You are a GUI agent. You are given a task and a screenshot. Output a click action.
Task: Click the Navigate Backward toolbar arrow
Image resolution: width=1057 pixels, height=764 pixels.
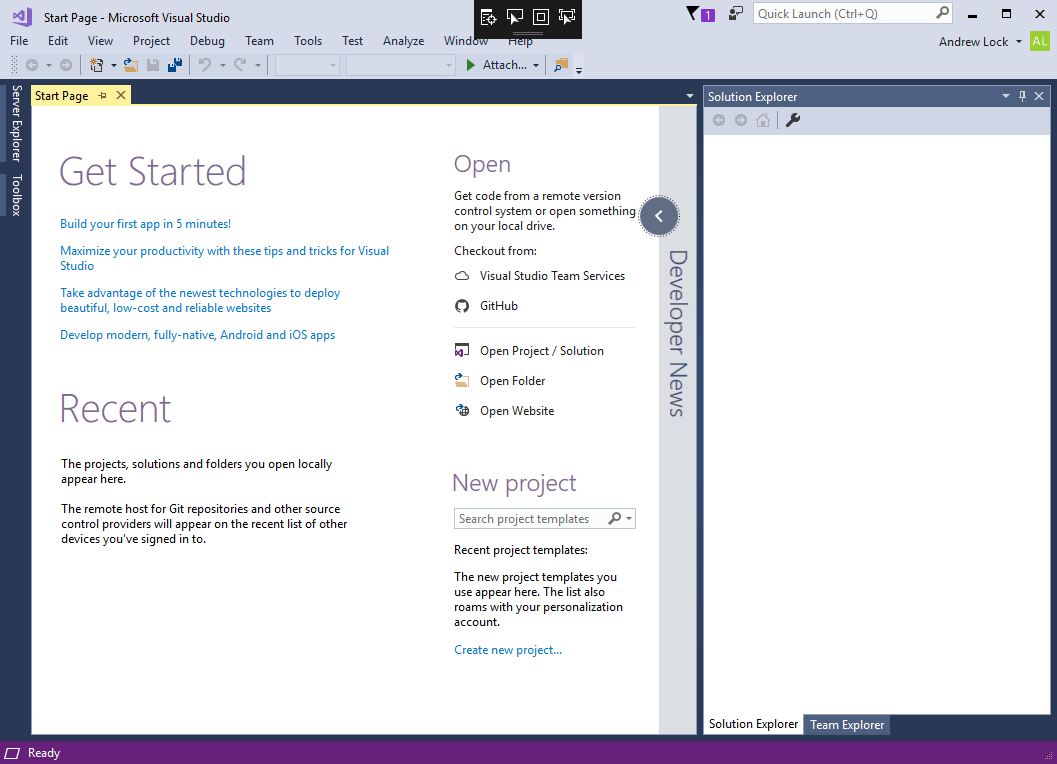click(32, 65)
